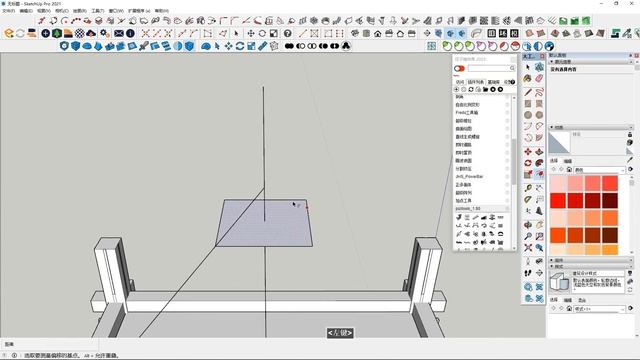Click the style preview thumbnail in Styles panel
Image resolution: width=640 pixels, height=360 pixels.
559,282
